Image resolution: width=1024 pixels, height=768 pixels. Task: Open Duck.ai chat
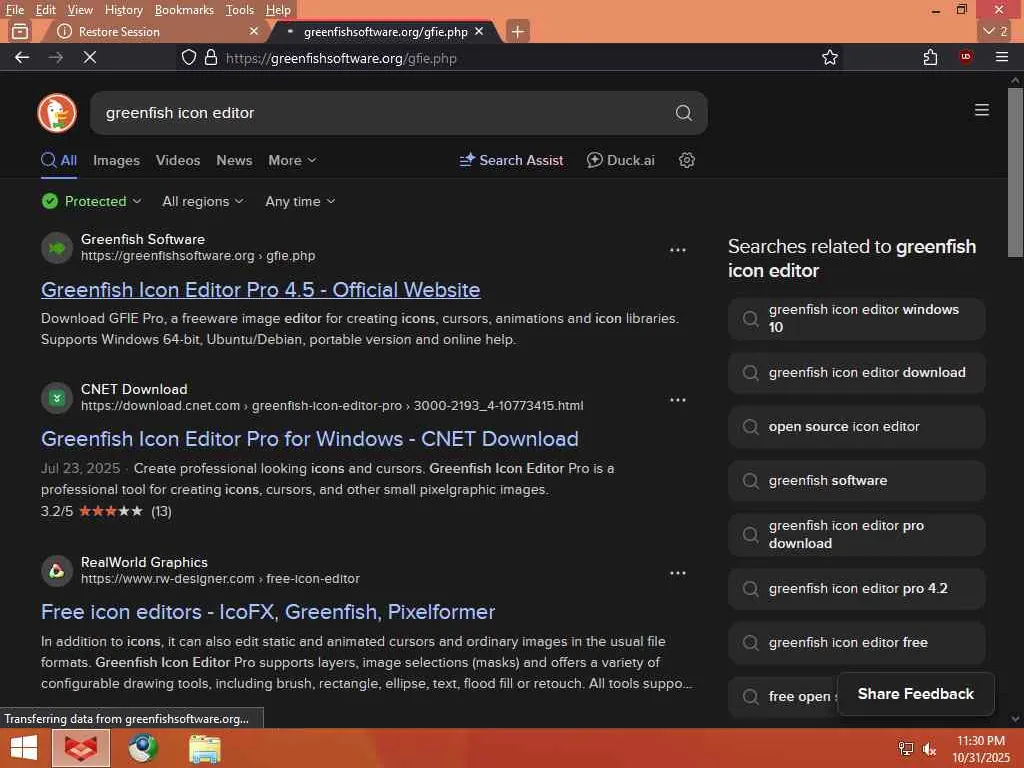[620, 160]
